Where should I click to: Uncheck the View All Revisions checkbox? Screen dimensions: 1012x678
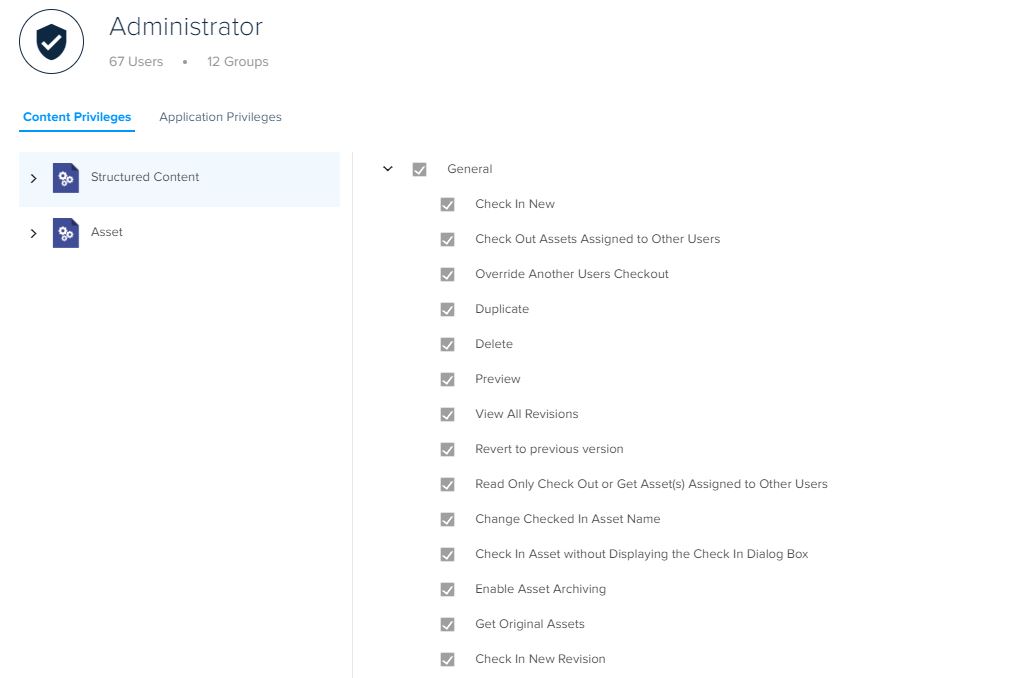tap(447, 414)
